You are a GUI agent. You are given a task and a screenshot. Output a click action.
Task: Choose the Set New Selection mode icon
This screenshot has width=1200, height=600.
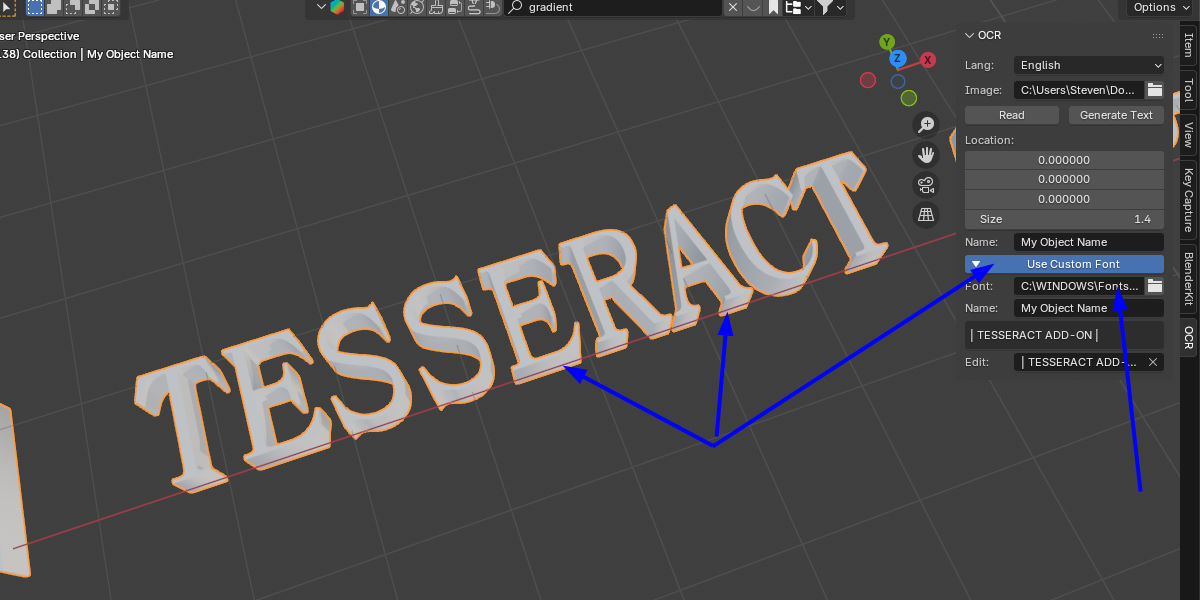pyautogui.click(x=35, y=7)
